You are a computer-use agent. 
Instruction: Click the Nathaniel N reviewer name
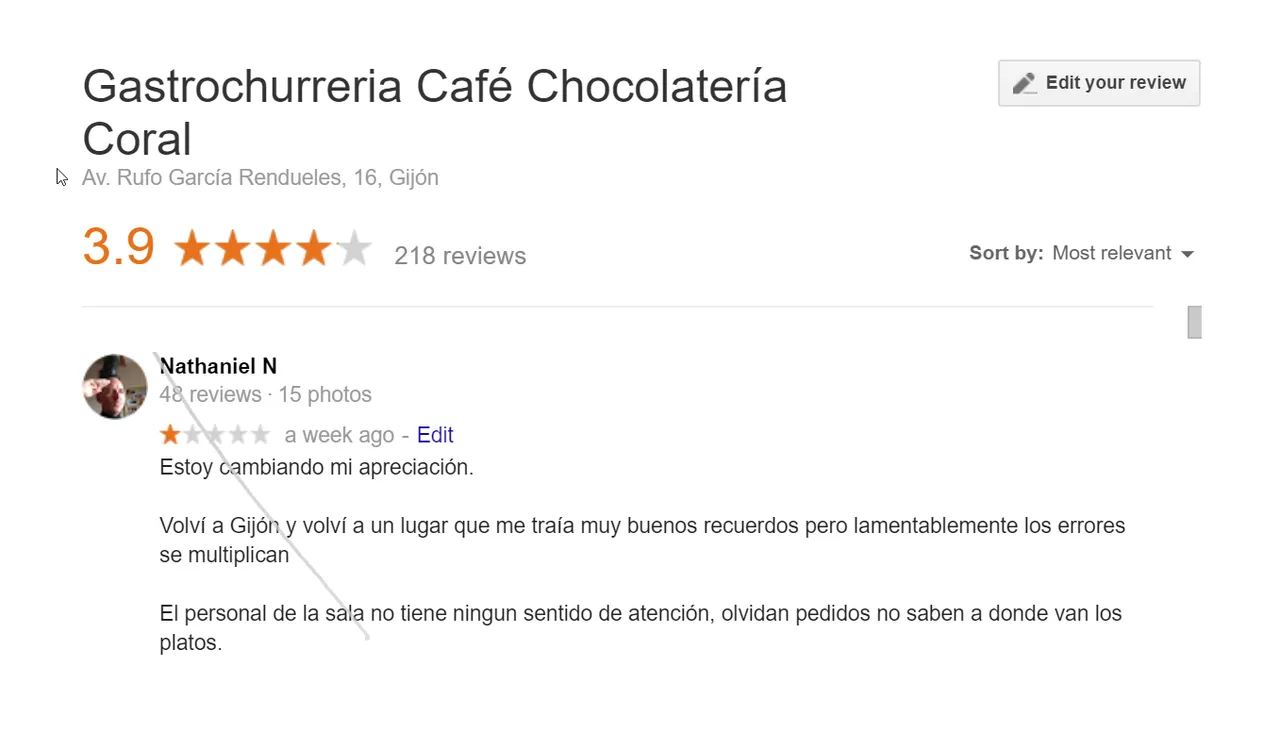[x=218, y=366]
